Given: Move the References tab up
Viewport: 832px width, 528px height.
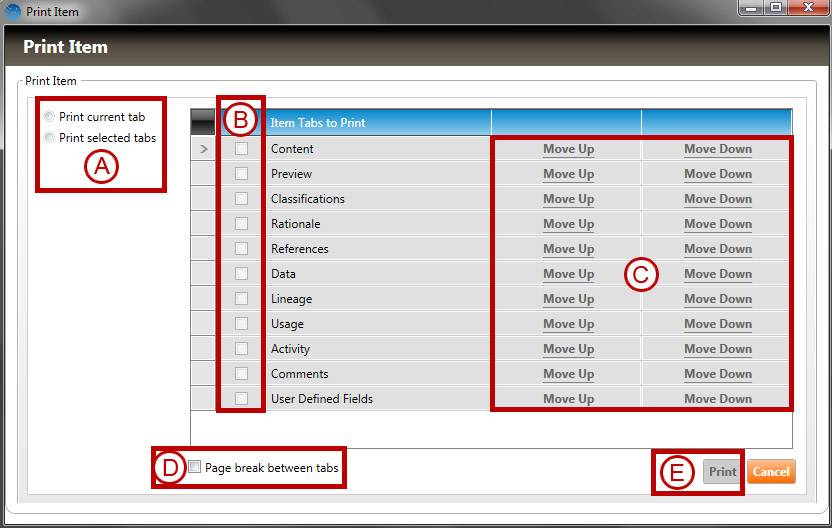Looking at the screenshot, I should [568, 249].
